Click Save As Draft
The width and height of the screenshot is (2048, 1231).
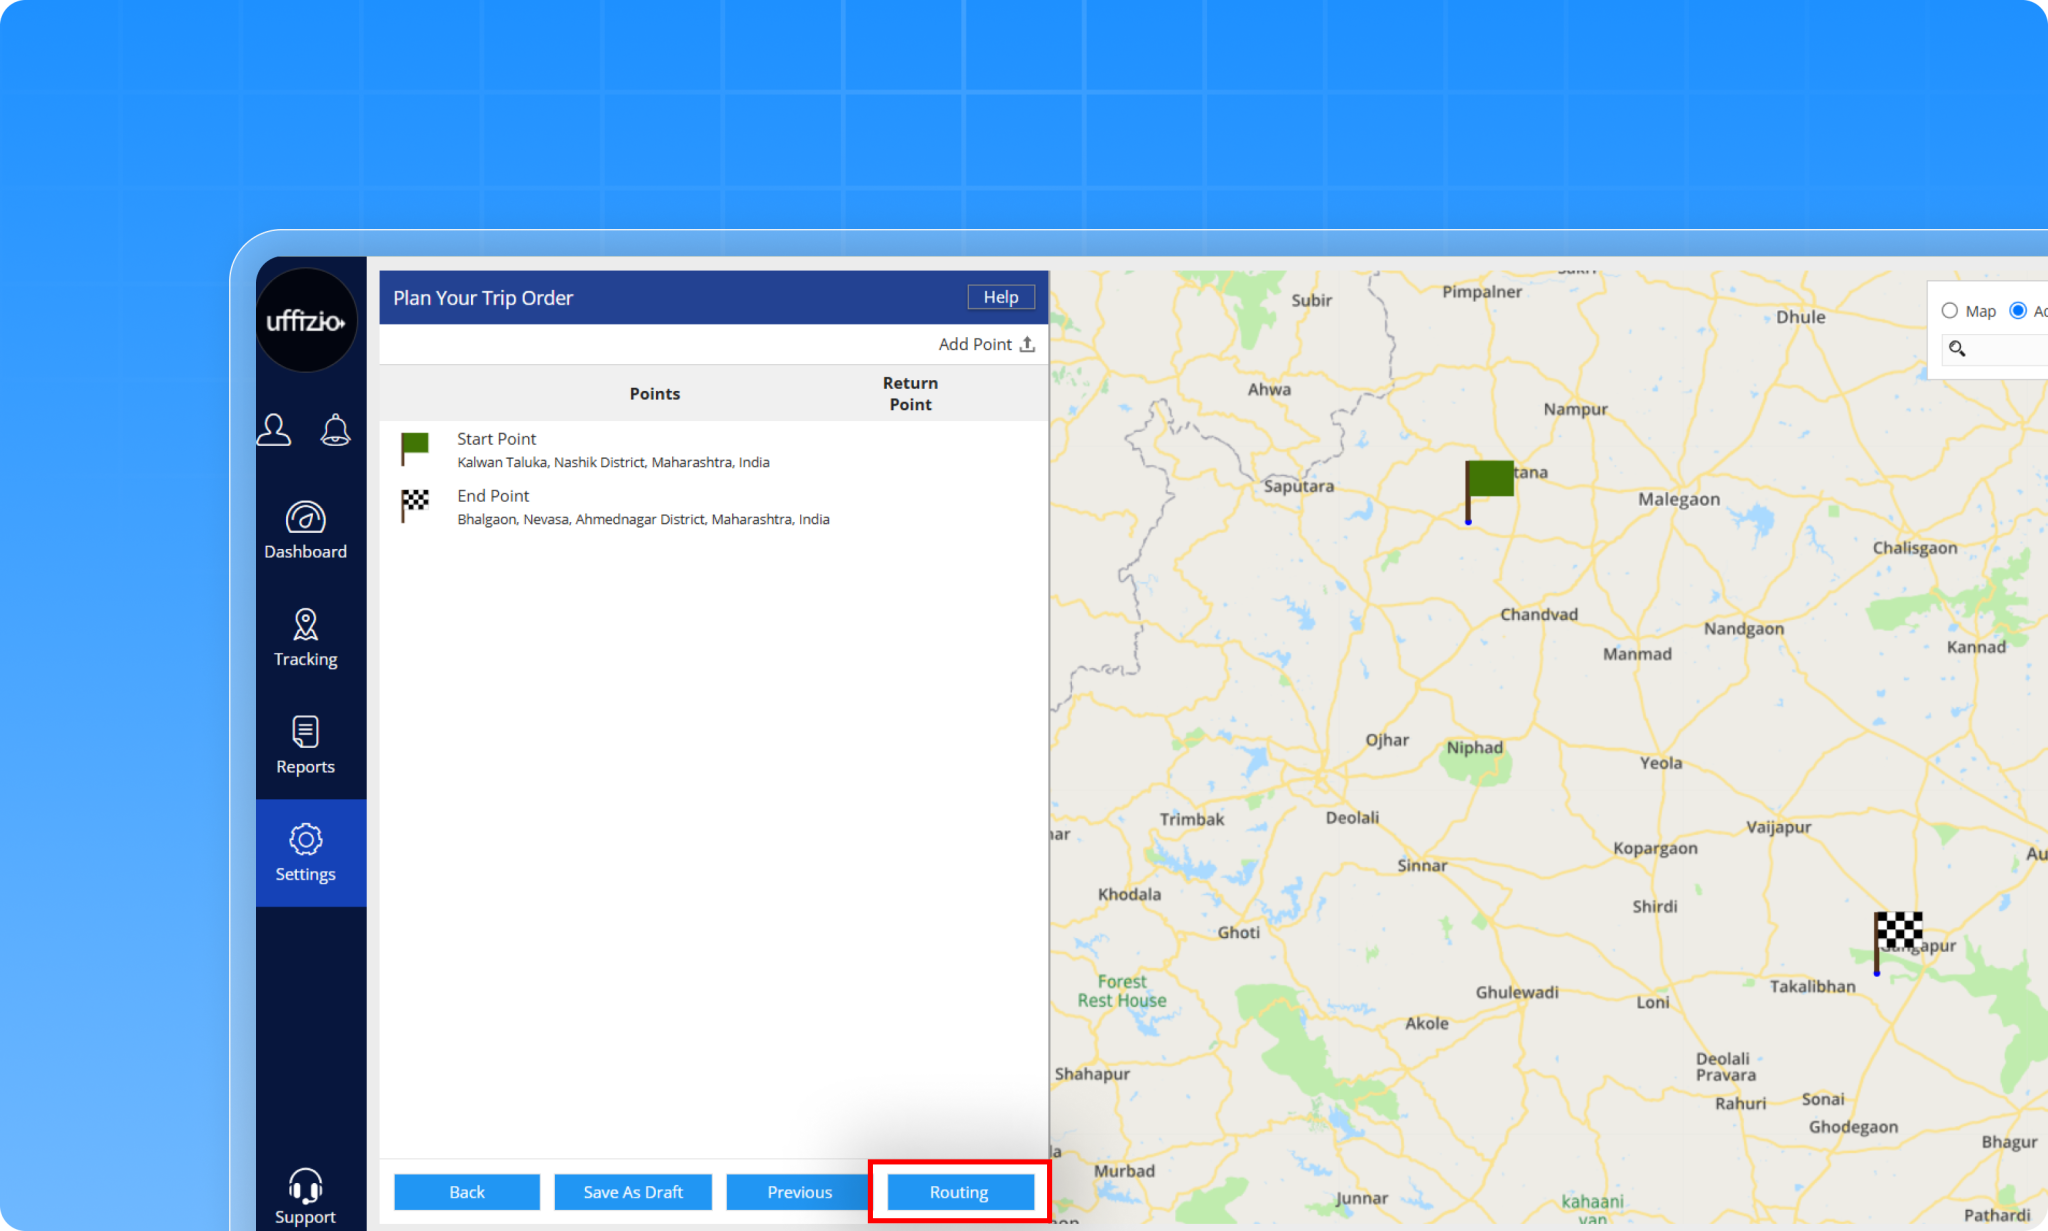point(633,1192)
